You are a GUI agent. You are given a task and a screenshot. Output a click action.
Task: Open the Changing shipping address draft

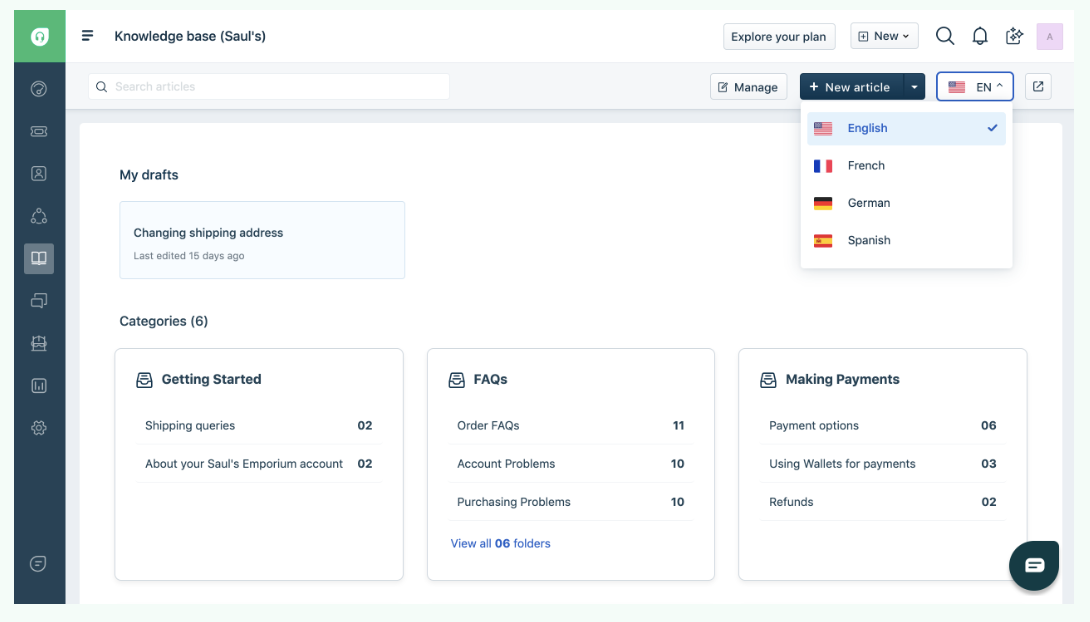point(262,240)
